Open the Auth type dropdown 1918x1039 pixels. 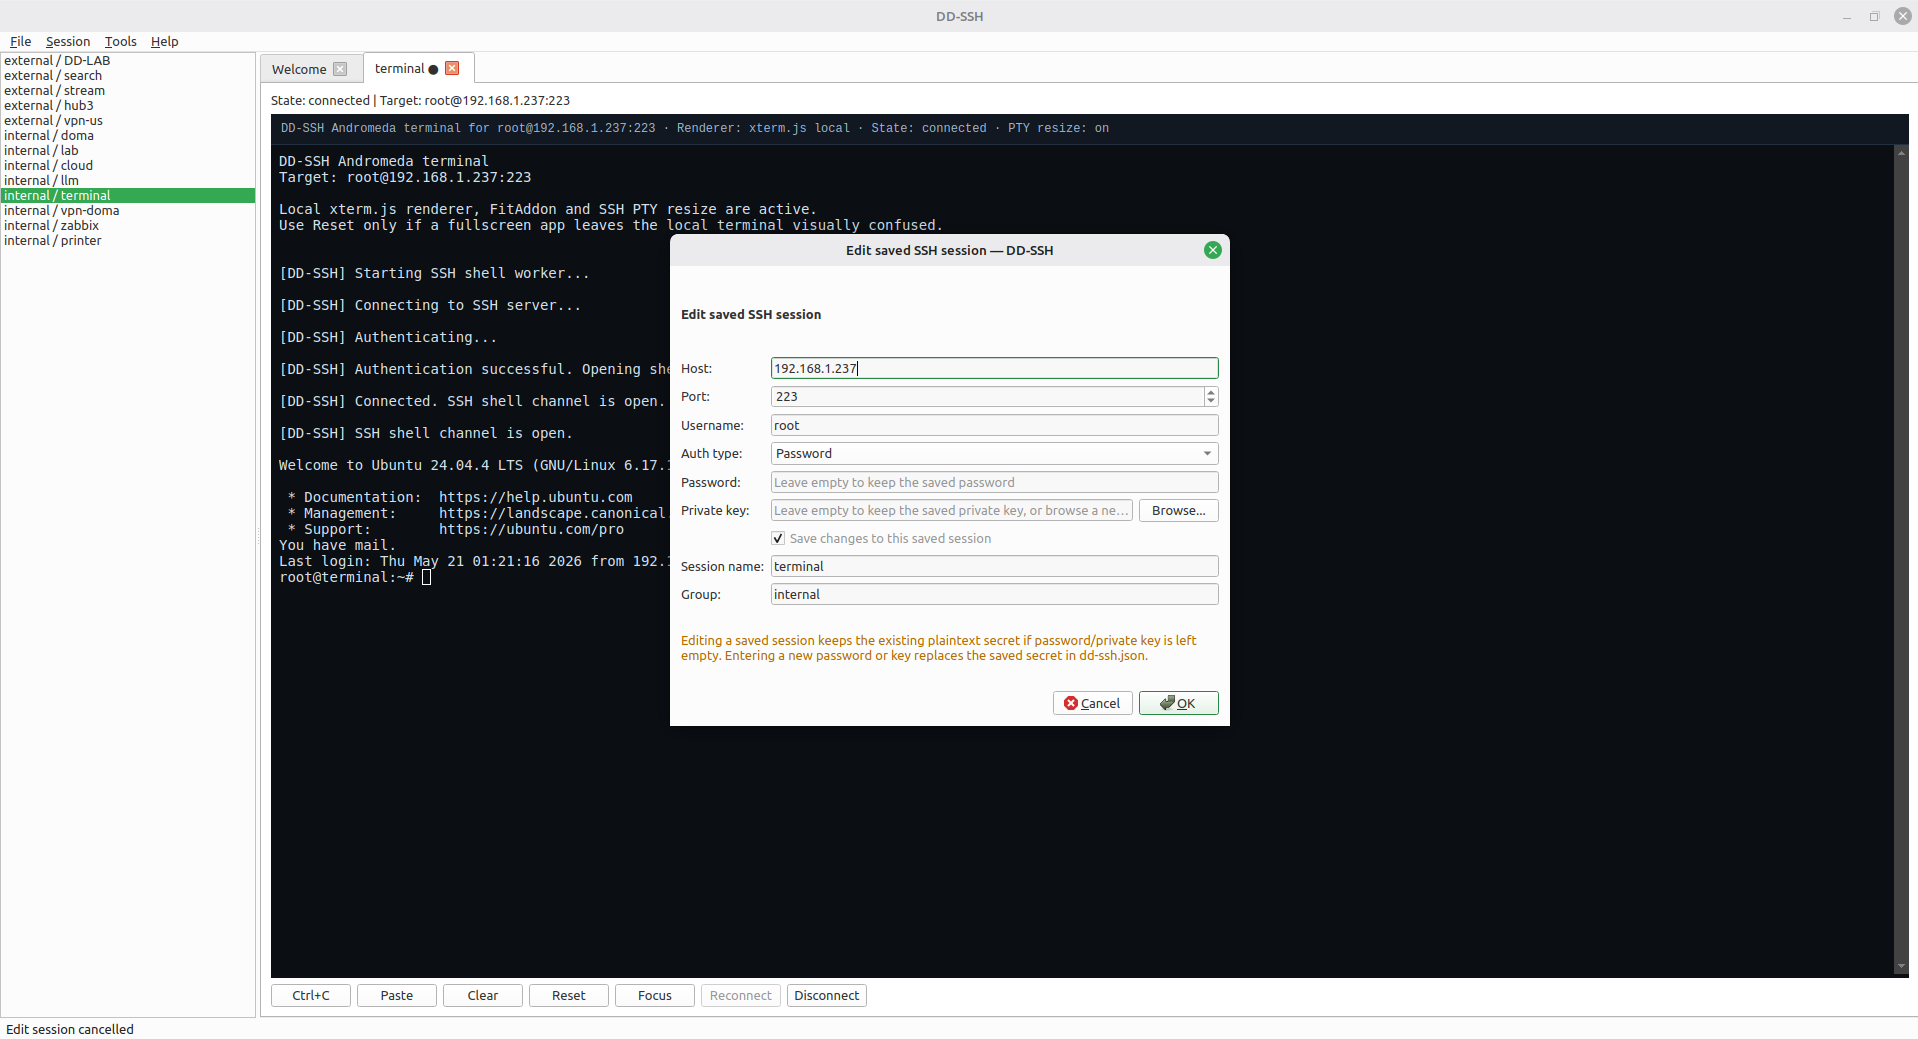tap(994, 454)
